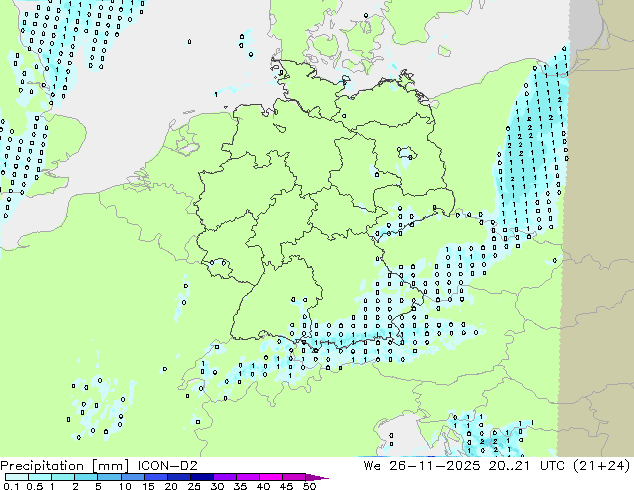Click the 5–10 mm legend color swatch
The height and width of the screenshot is (490, 634).
click(109, 477)
